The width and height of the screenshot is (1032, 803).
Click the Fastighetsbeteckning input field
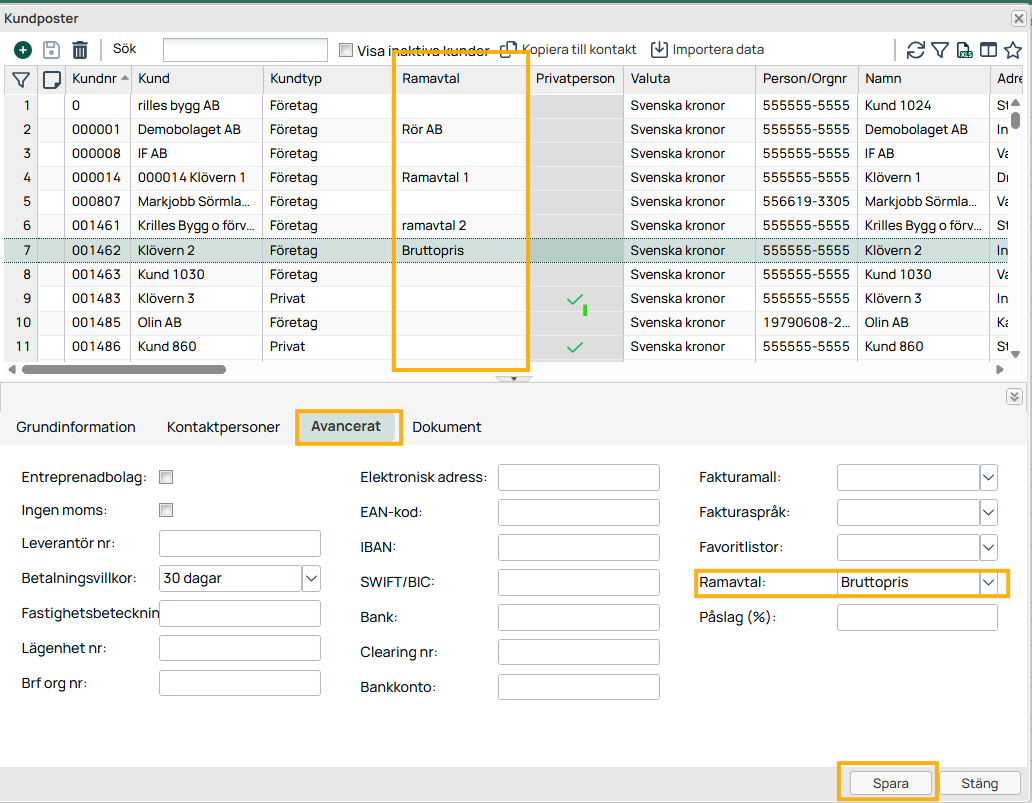click(240, 613)
